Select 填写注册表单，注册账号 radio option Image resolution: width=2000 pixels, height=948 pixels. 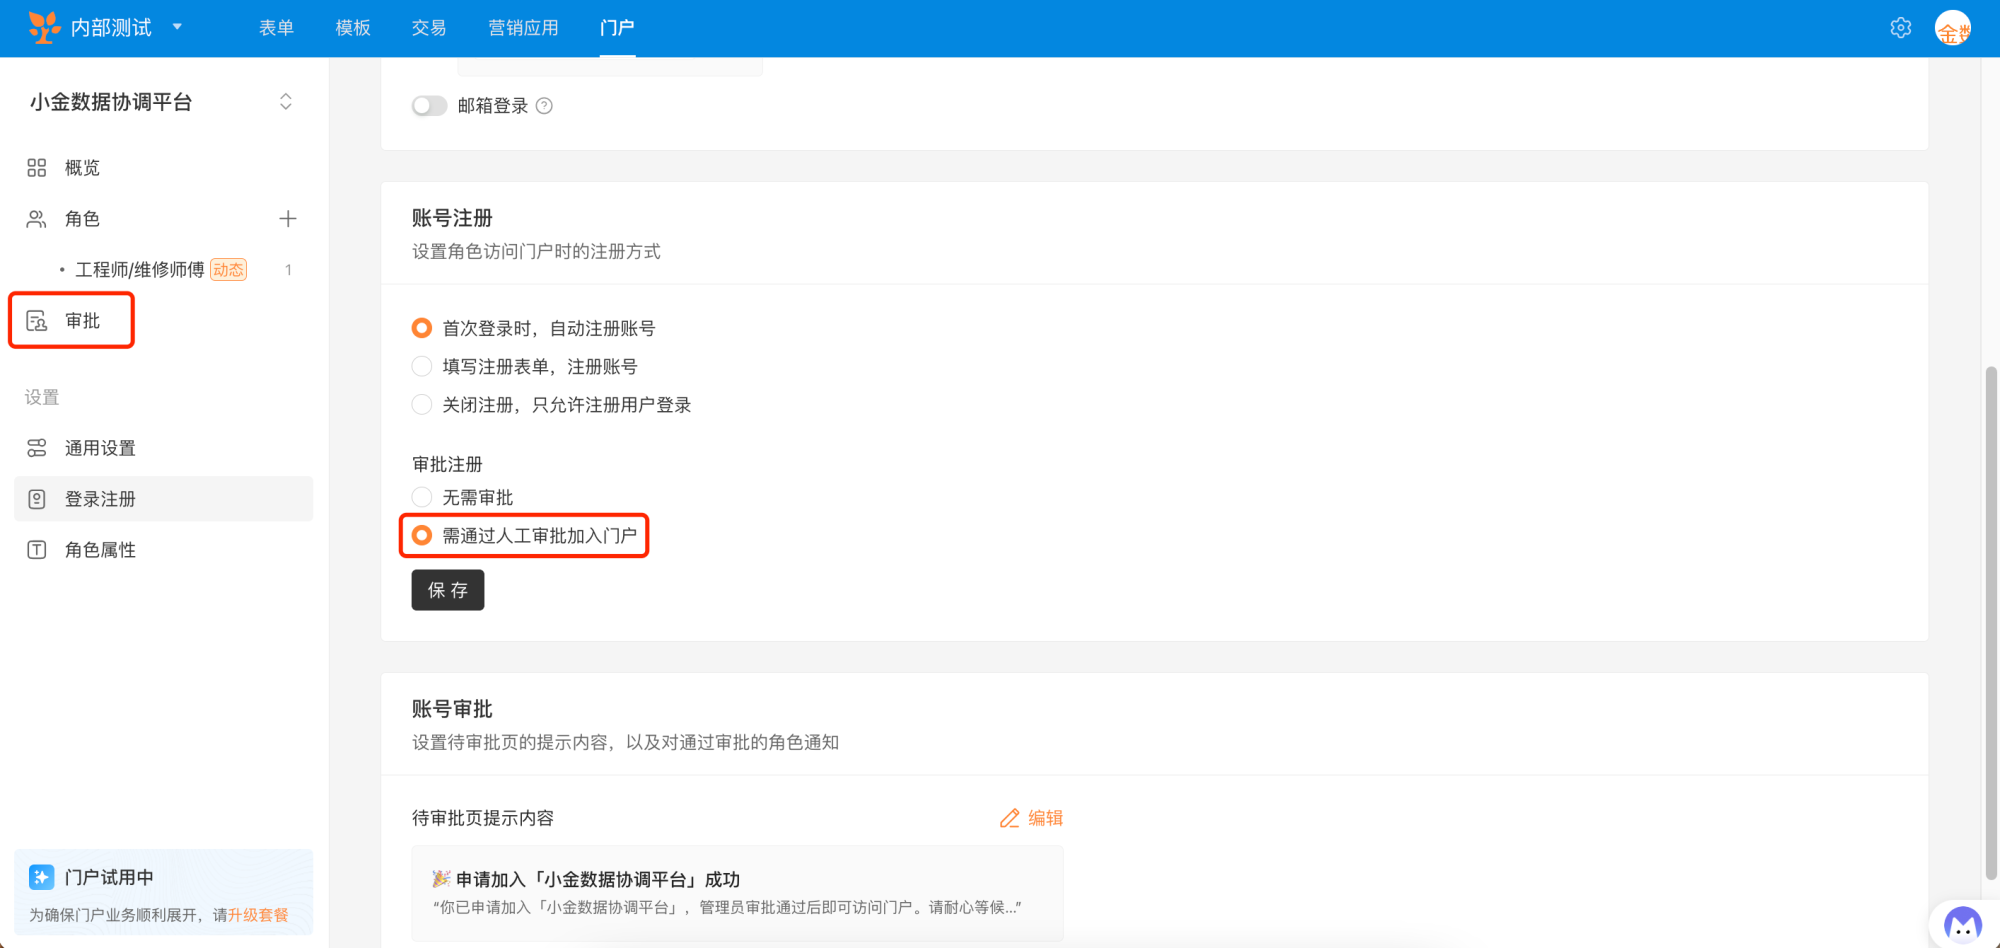click(422, 367)
